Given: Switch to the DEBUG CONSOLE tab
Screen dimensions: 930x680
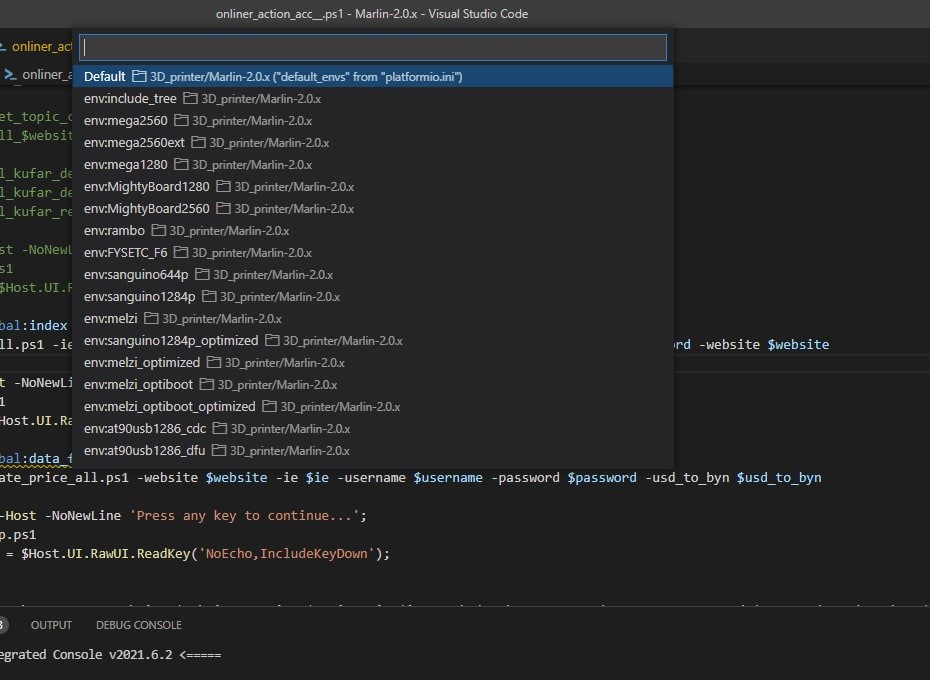Looking at the screenshot, I should click(139, 625).
